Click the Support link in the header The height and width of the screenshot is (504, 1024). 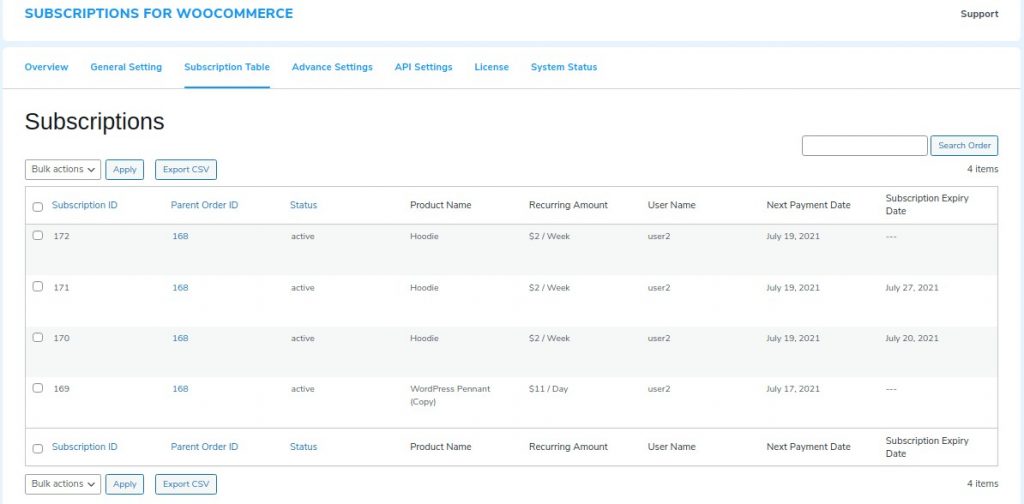979,14
